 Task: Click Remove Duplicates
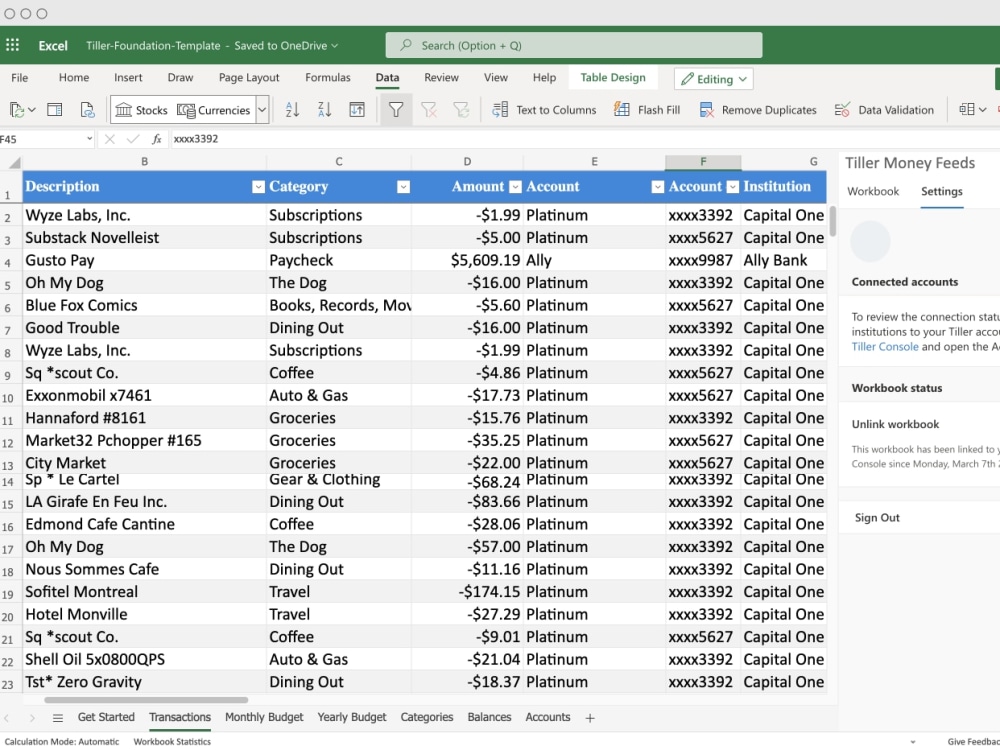tap(758, 110)
